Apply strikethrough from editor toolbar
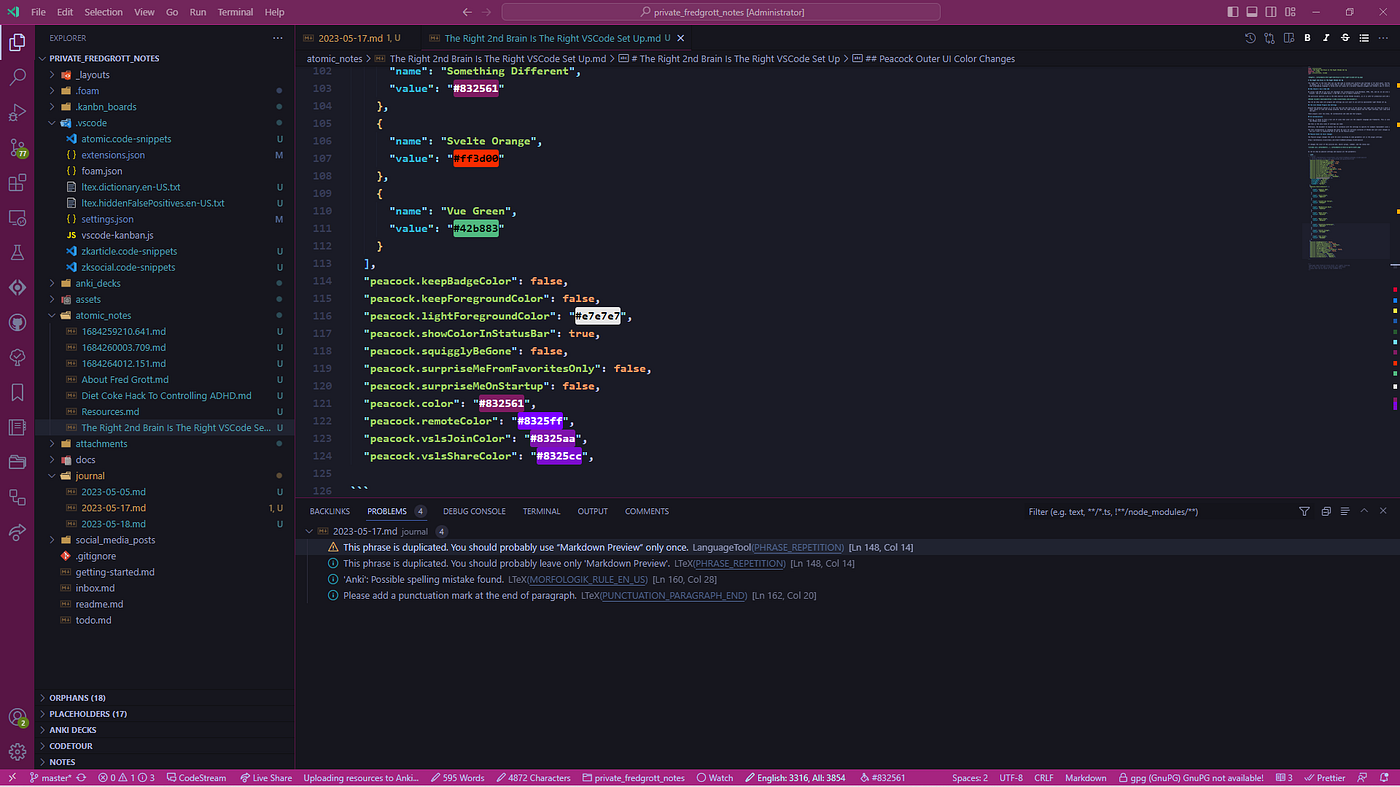 click(x=1345, y=38)
